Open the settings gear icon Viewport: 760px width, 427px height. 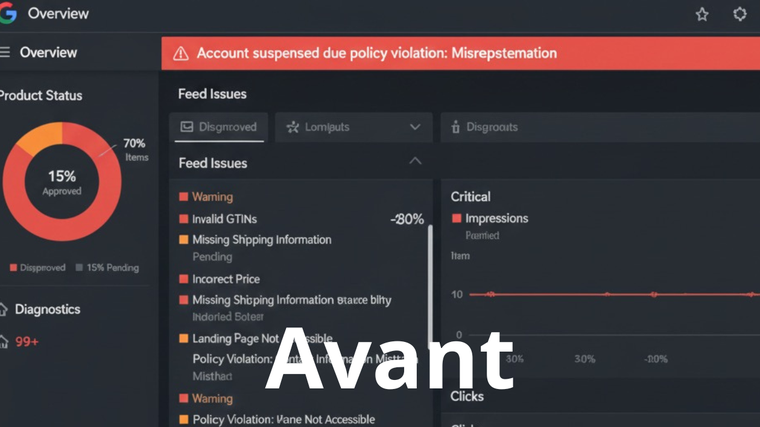[740, 14]
